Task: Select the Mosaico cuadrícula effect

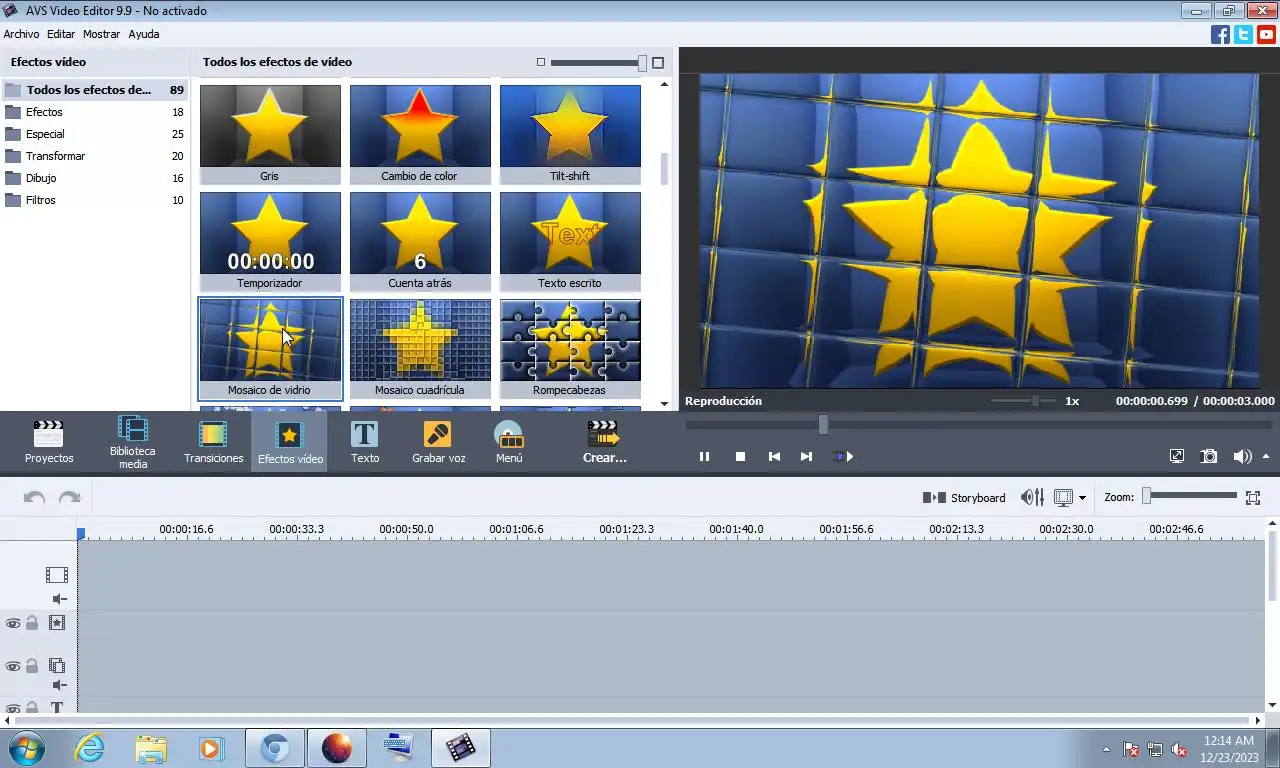Action: click(x=420, y=348)
